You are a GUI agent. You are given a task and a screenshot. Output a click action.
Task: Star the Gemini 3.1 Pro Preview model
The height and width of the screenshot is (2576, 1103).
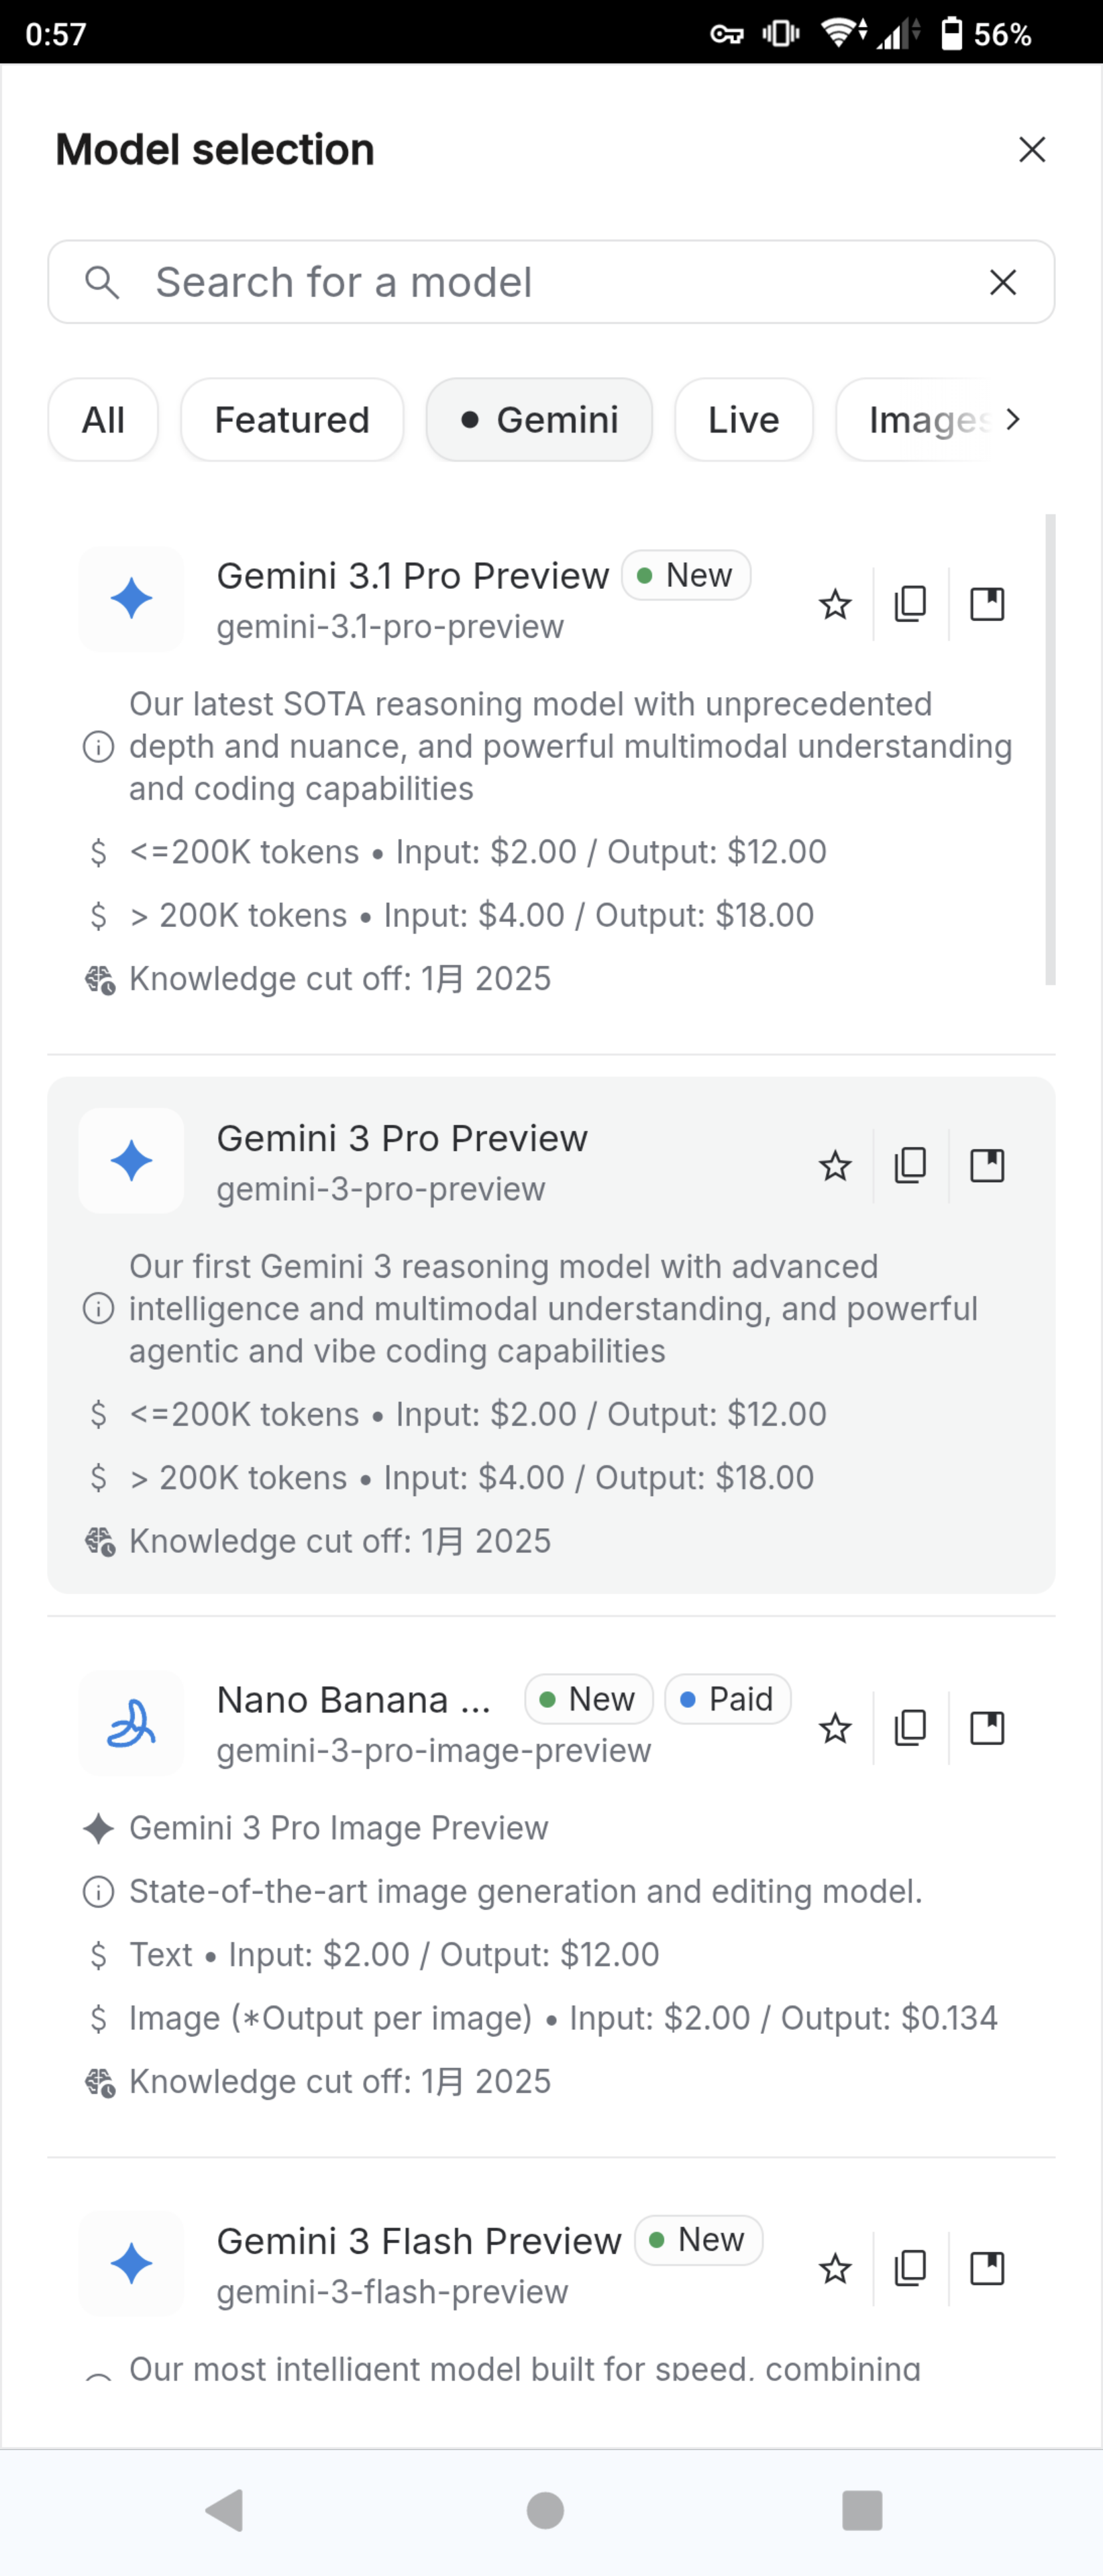point(835,604)
